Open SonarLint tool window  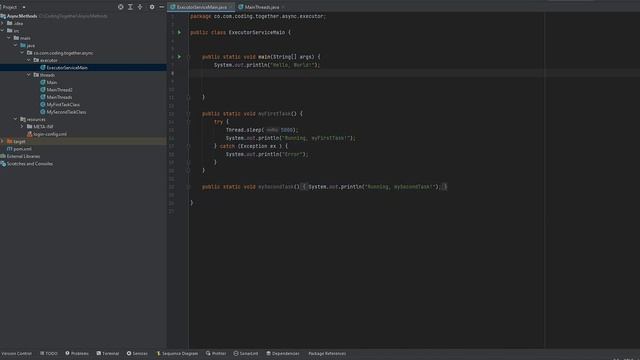click(246, 353)
